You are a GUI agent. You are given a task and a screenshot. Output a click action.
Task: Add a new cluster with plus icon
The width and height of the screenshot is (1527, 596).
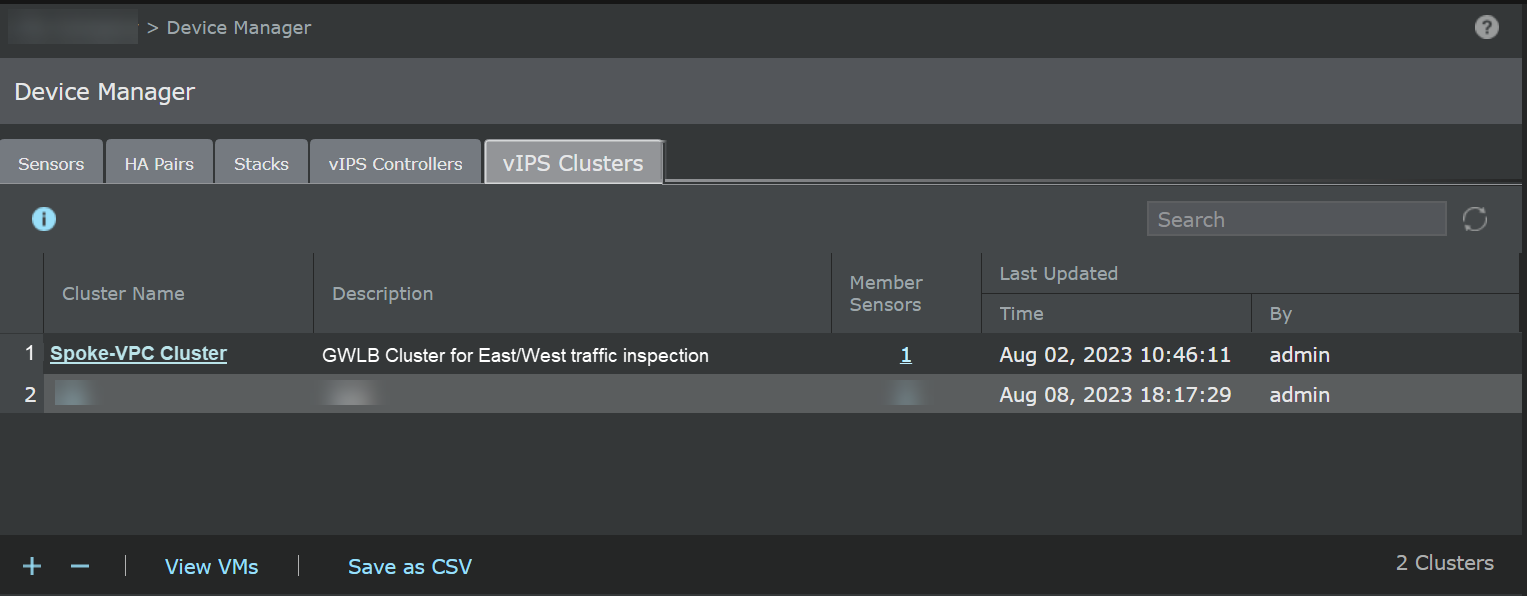[32, 566]
